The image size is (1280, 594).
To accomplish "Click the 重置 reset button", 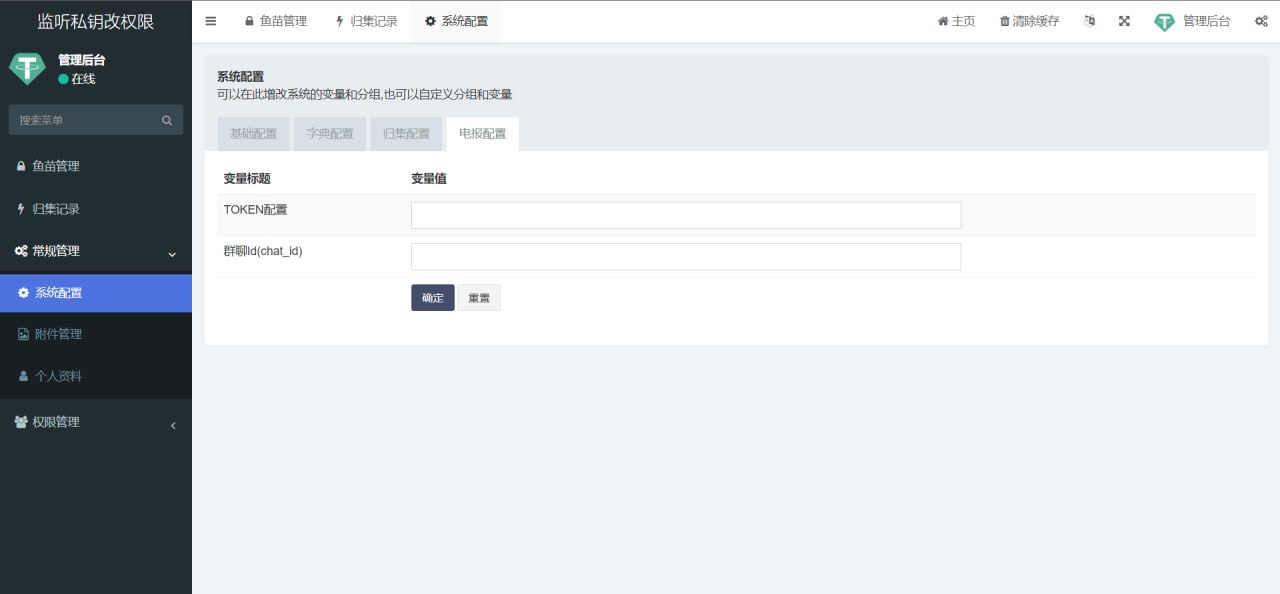I will [479, 298].
